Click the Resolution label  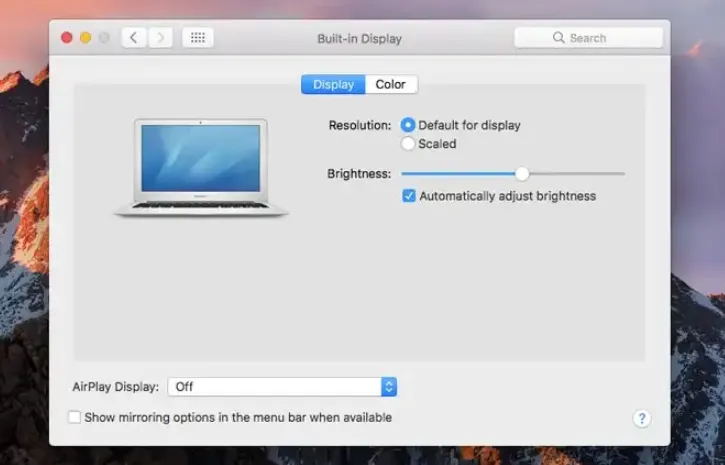click(x=360, y=125)
